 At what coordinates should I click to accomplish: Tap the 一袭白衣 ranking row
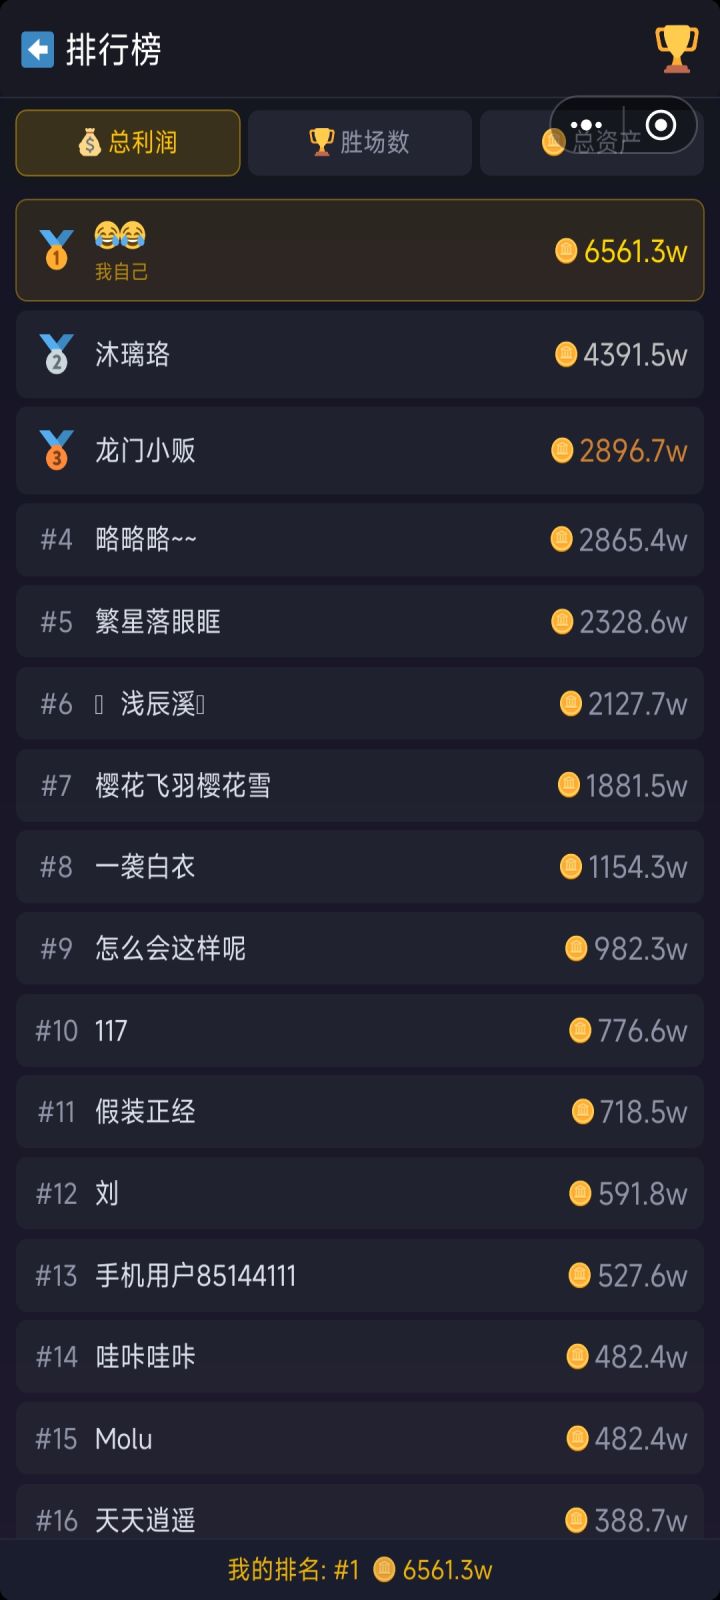click(360, 867)
